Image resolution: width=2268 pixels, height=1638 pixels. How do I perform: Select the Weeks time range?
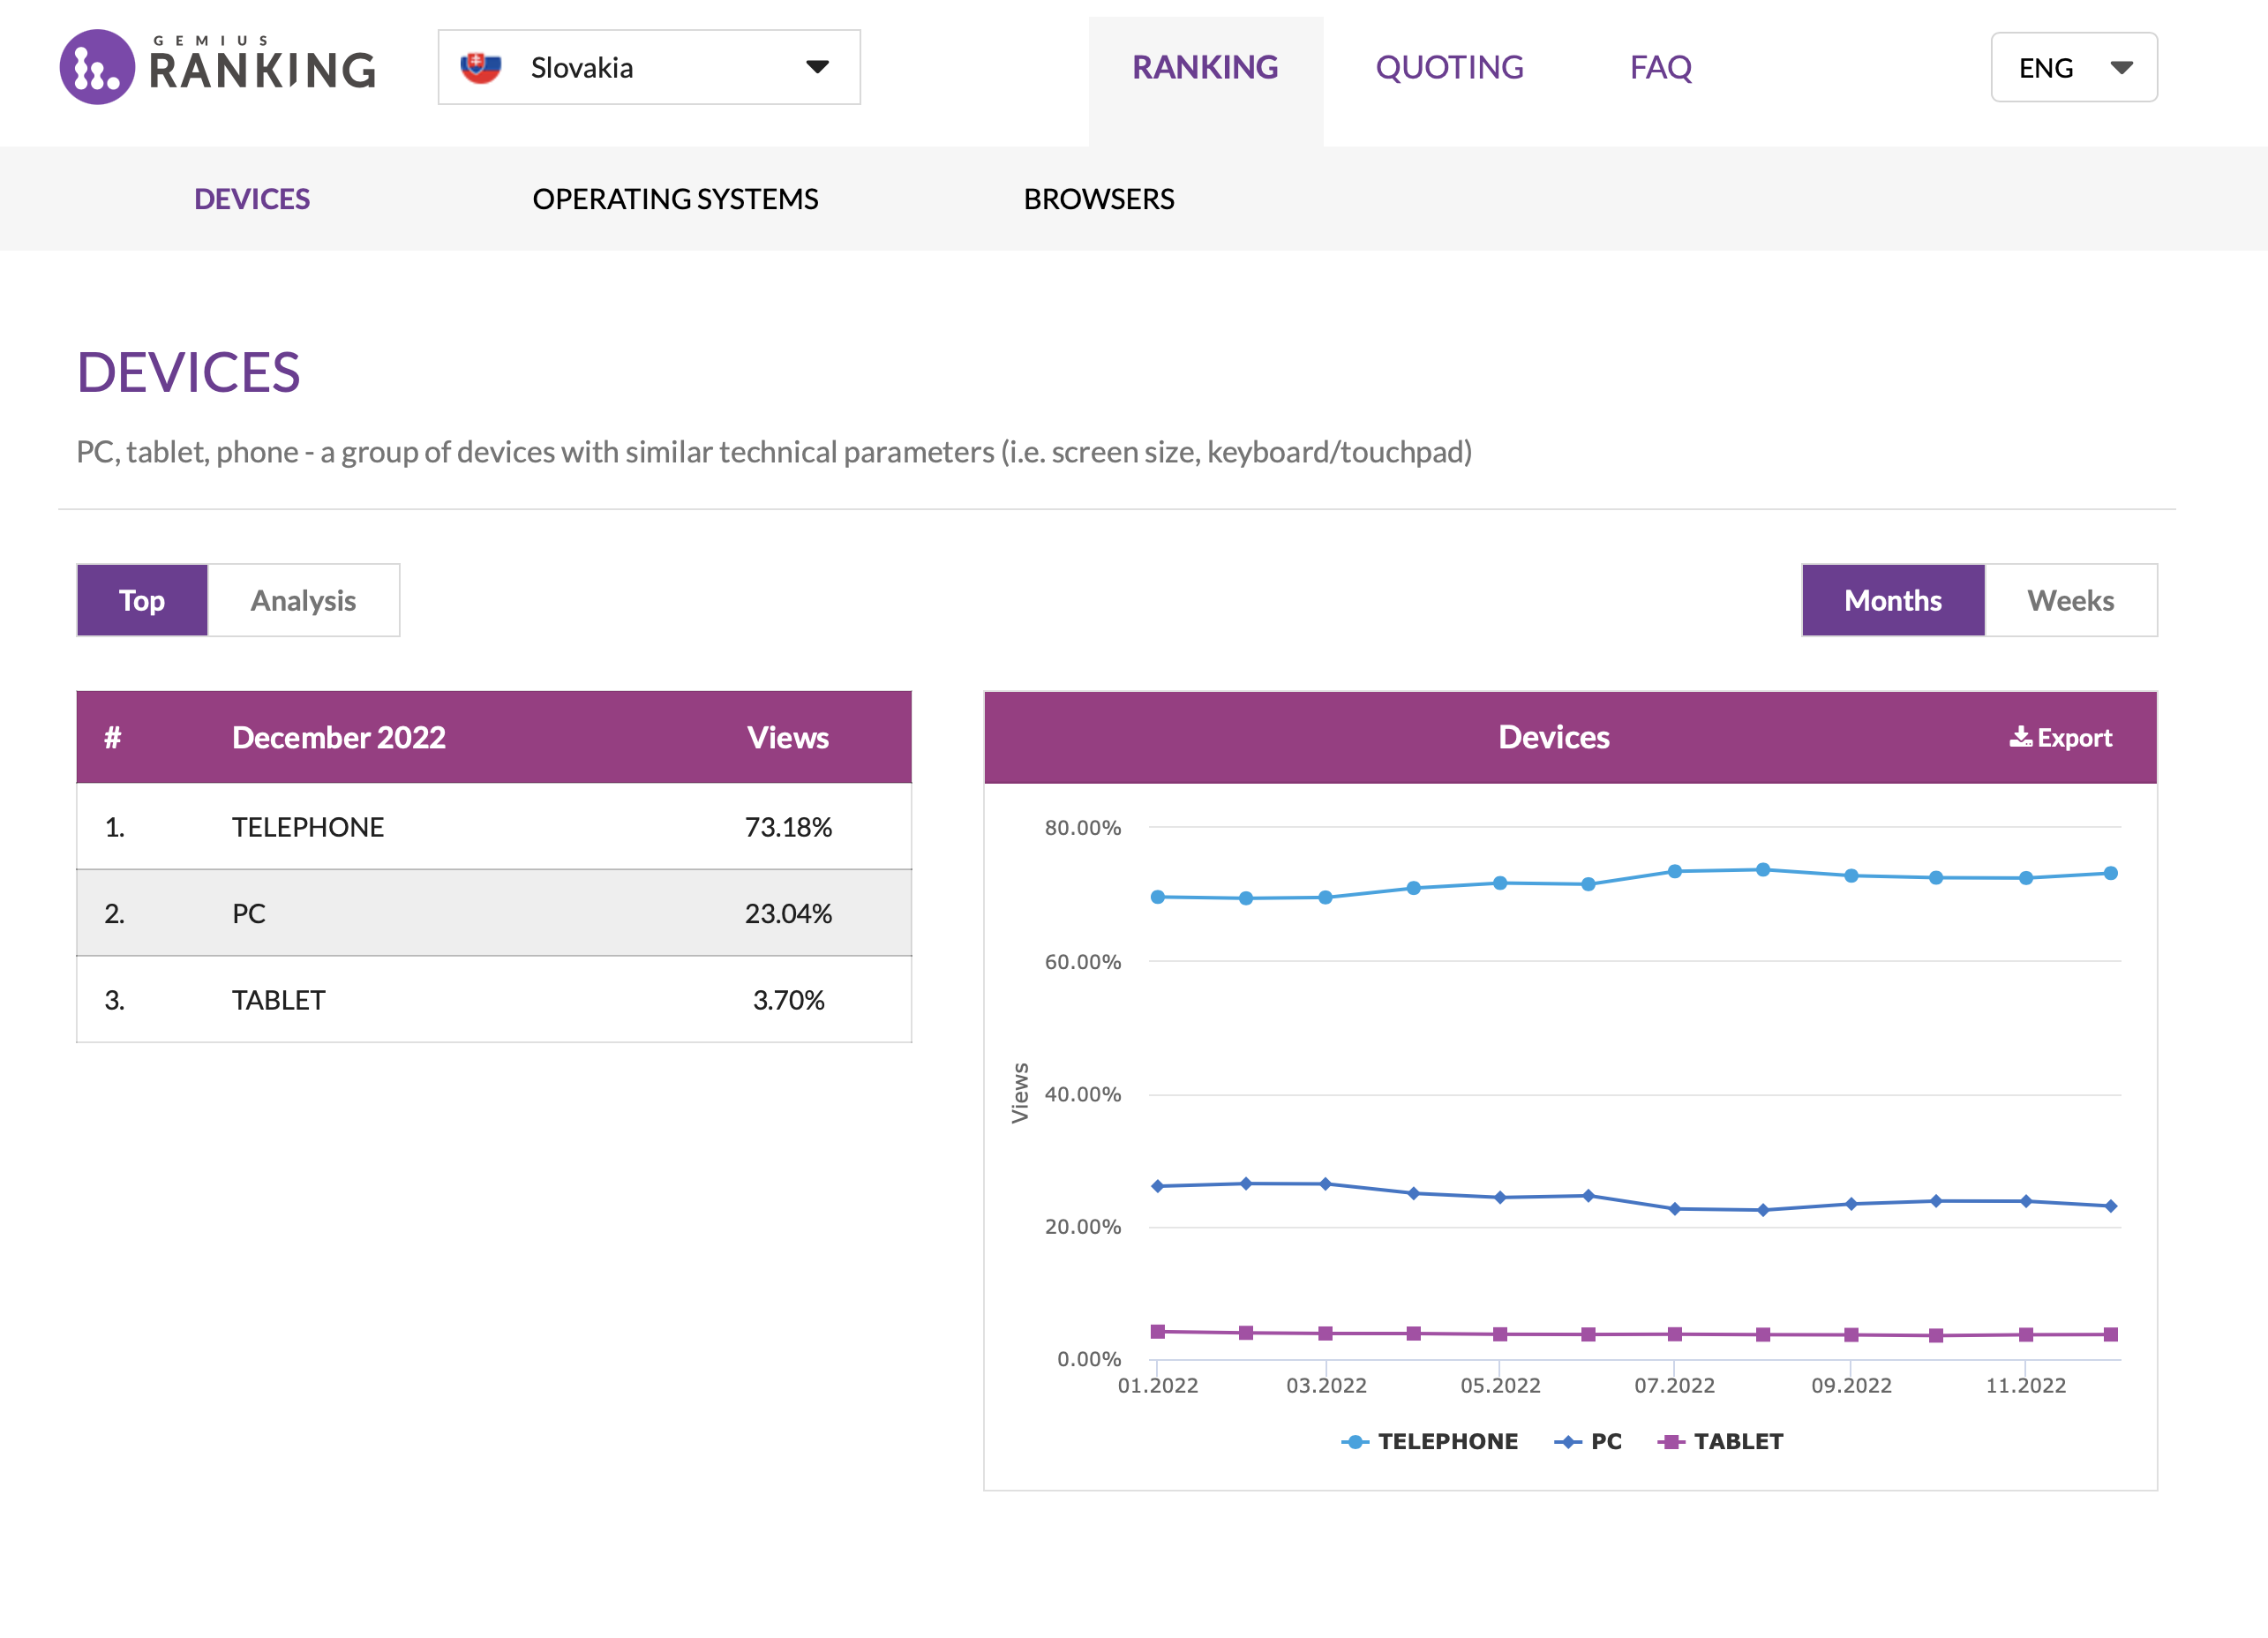point(2069,600)
